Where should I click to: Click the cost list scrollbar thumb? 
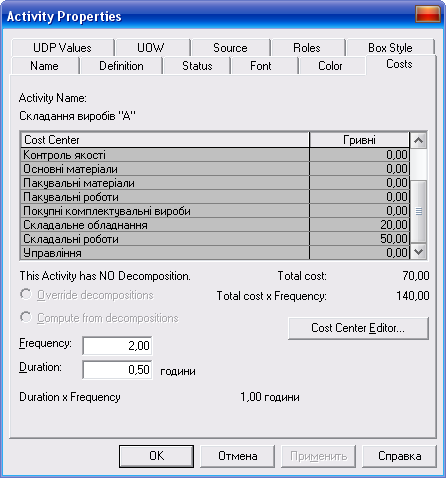click(x=418, y=211)
